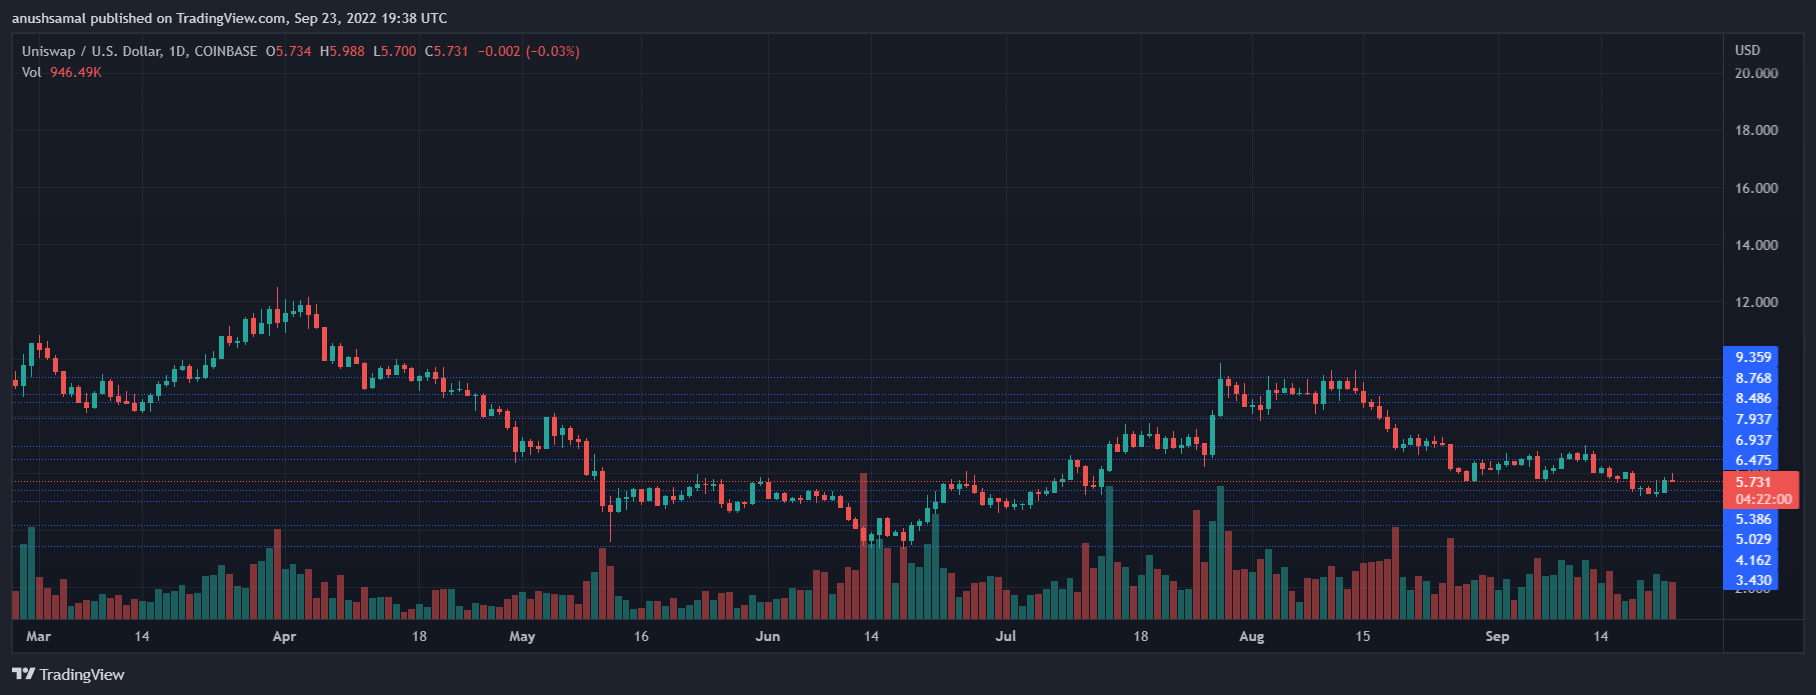
Task: Click the Apr label on the time axis
Action: pos(284,636)
